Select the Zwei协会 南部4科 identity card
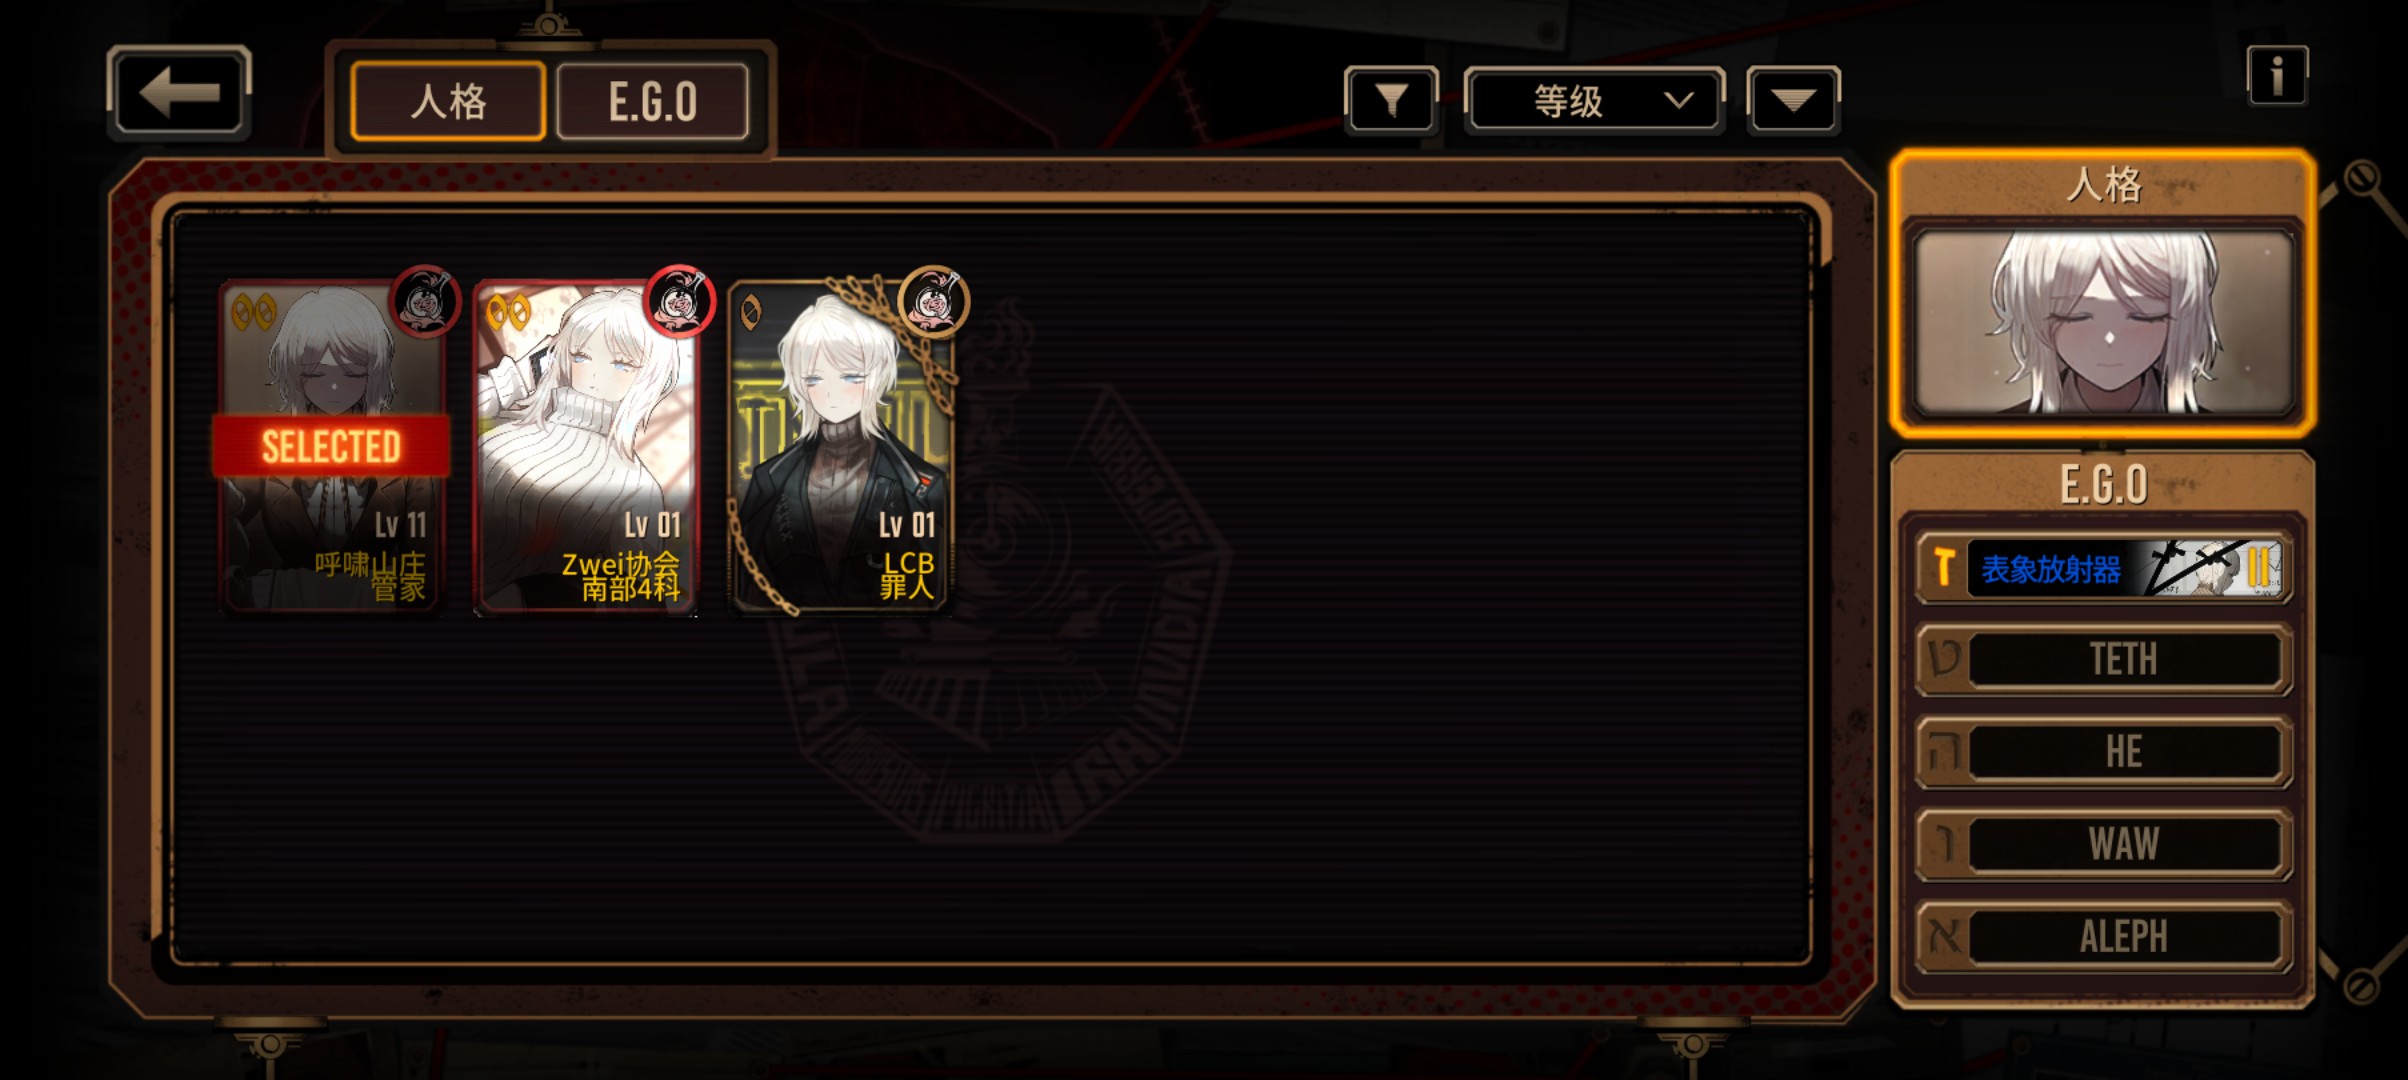 586,446
